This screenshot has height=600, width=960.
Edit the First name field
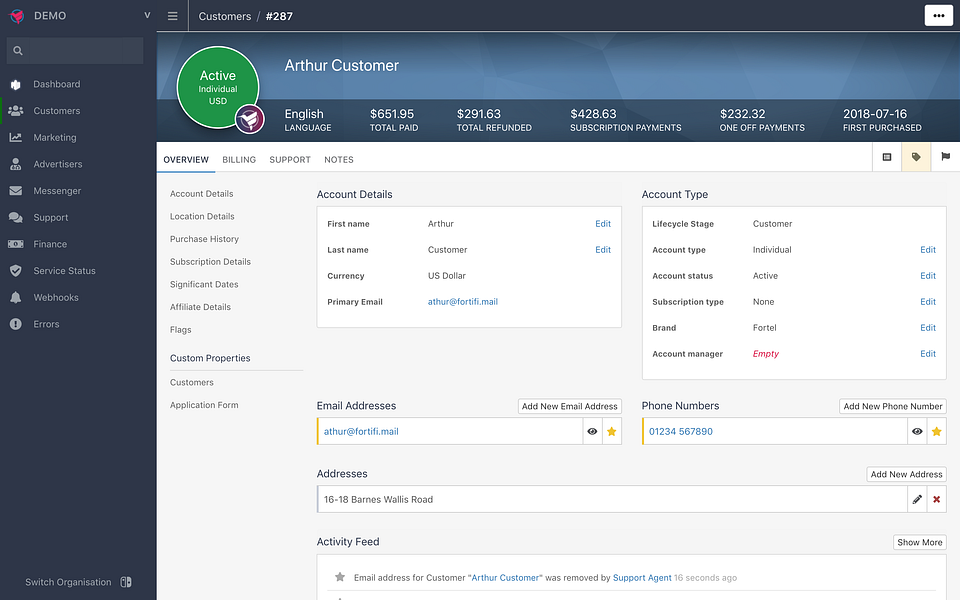(x=603, y=224)
